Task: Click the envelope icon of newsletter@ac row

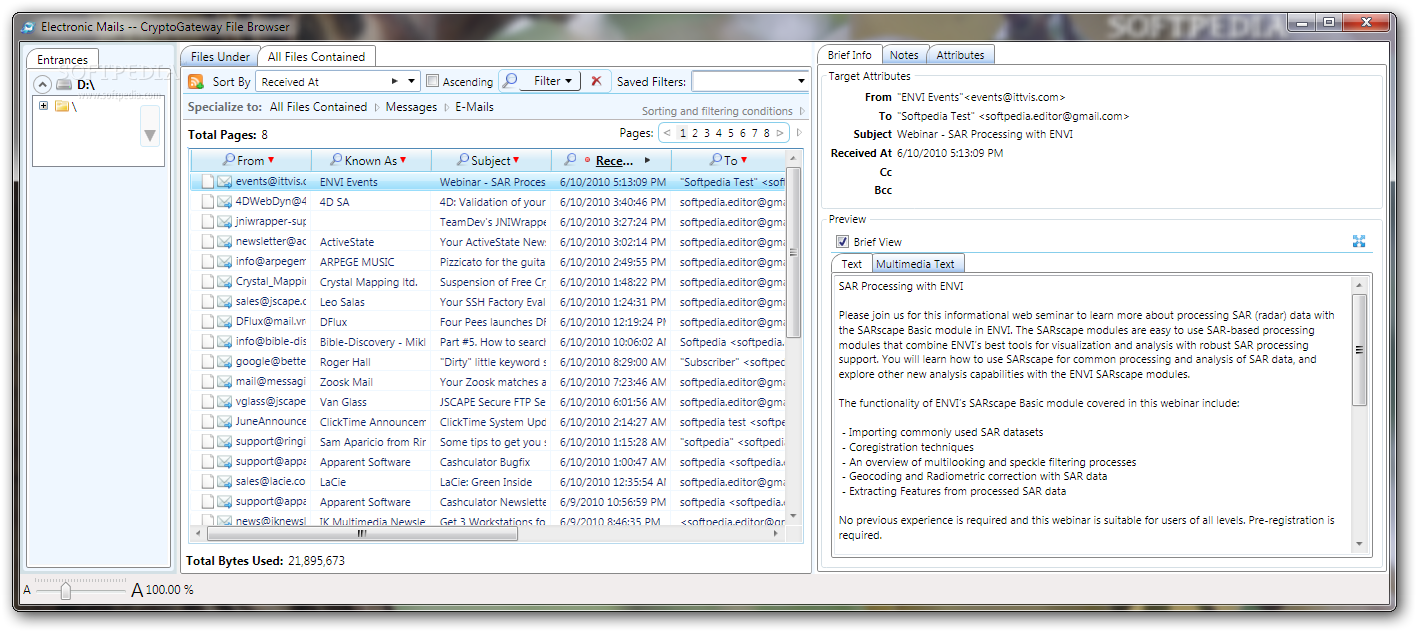Action: (x=225, y=242)
